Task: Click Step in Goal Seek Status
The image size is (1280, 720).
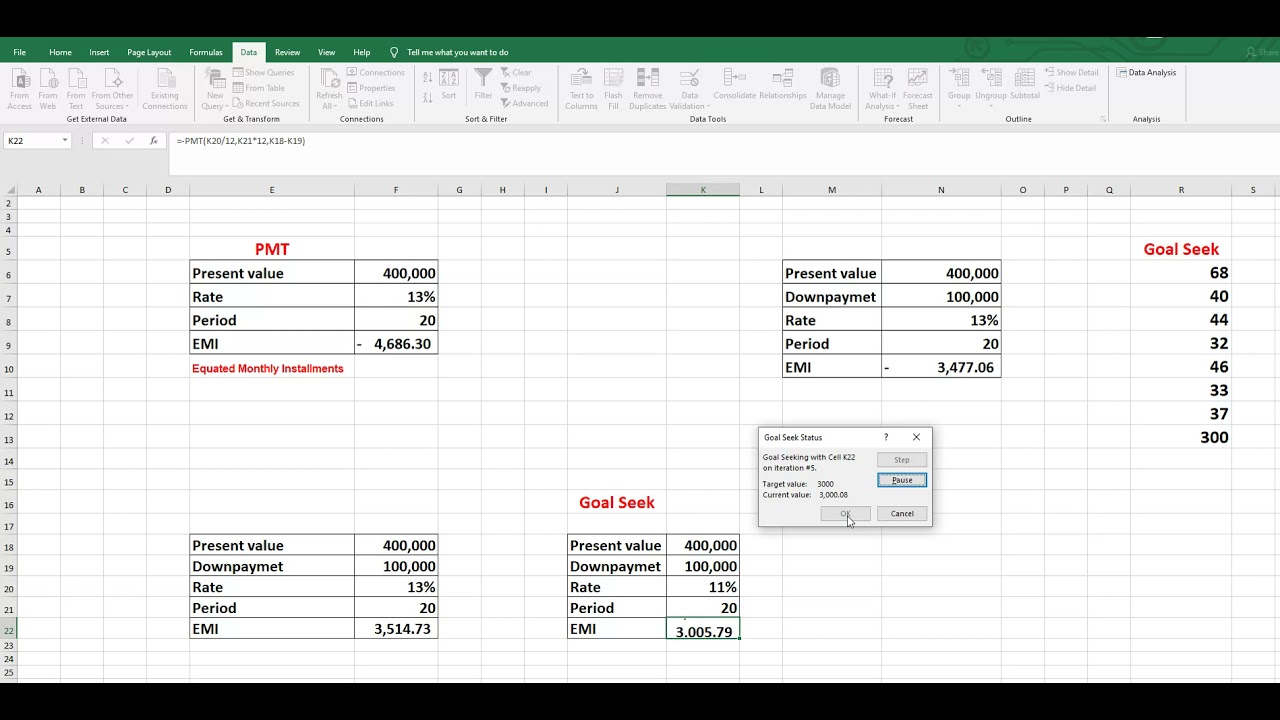Action: click(x=902, y=460)
